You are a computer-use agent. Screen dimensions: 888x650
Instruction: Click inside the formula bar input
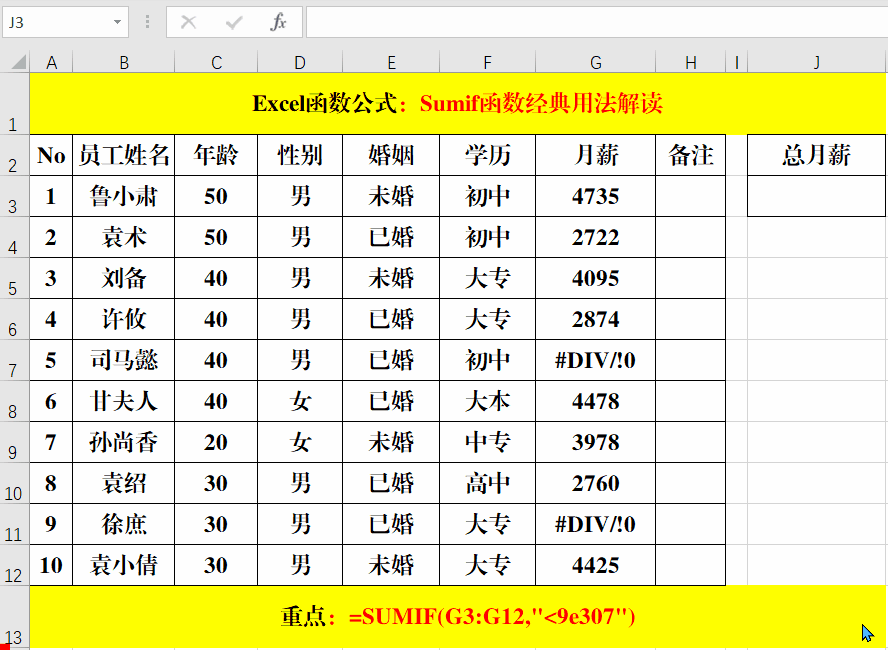(x=597, y=22)
